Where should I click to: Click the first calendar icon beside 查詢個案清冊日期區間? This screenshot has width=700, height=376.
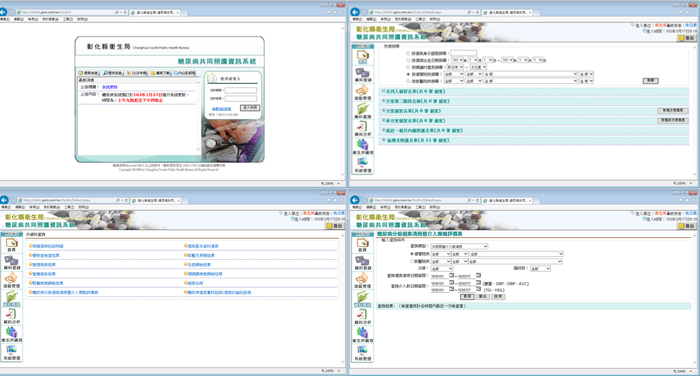(x=451, y=276)
